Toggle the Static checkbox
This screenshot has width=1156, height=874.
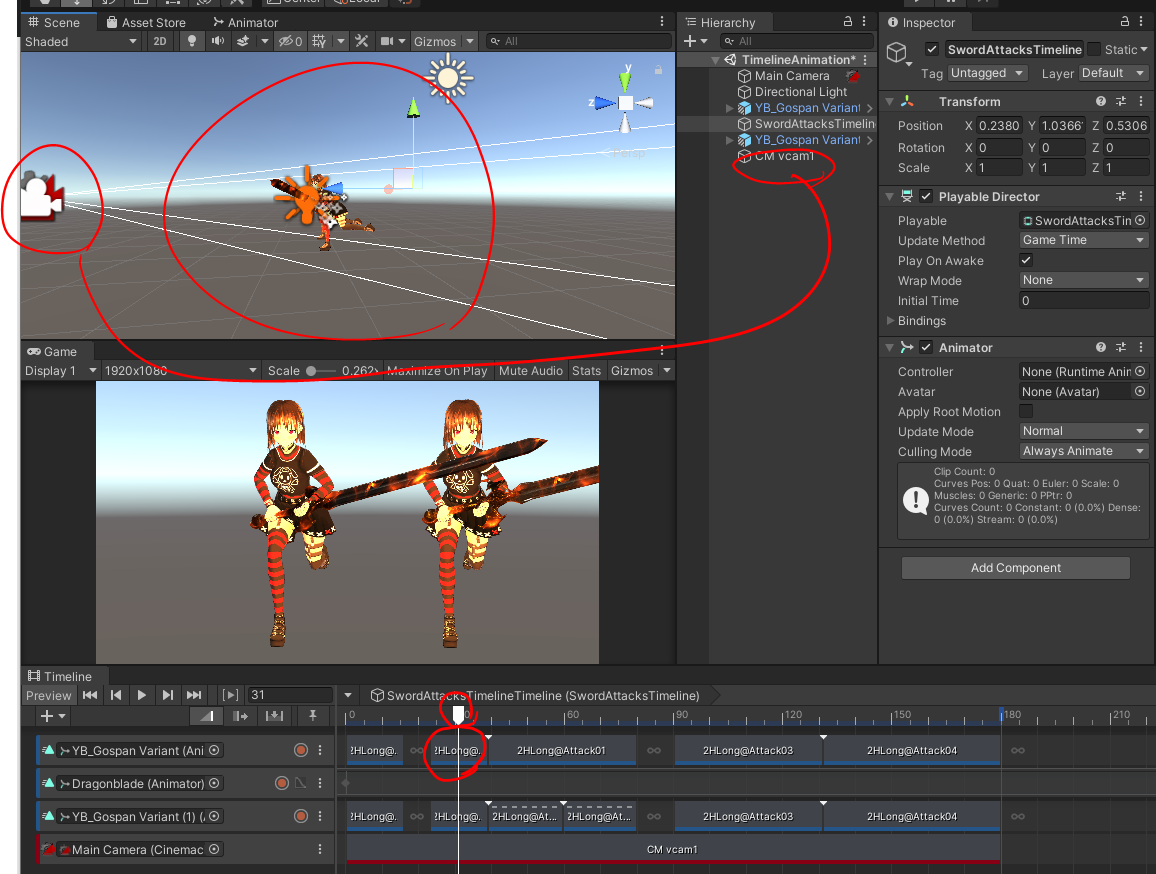coord(1094,49)
